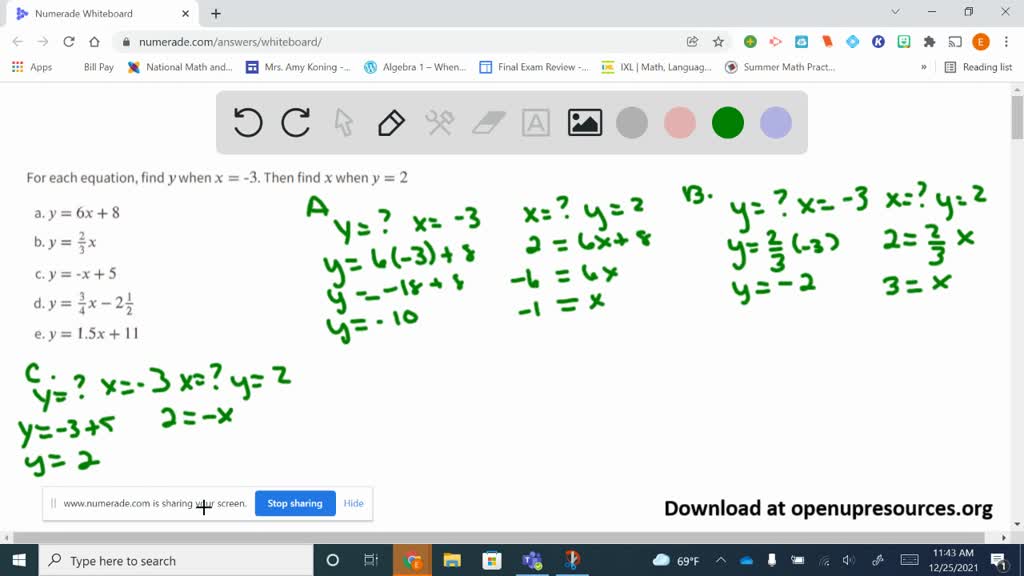Hide the screen sharing notification bar
The height and width of the screenshot is (576, 1024).
click(353, 503)
